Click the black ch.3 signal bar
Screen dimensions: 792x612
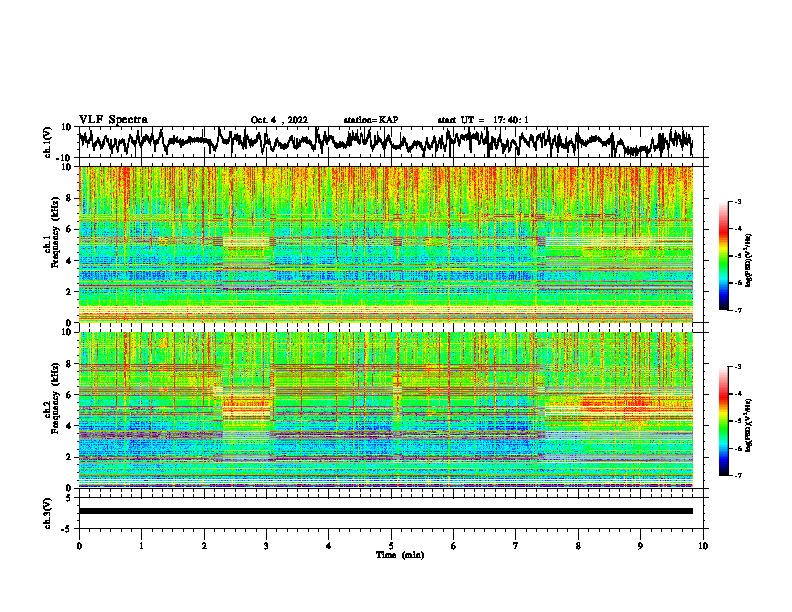click(386, 511)
